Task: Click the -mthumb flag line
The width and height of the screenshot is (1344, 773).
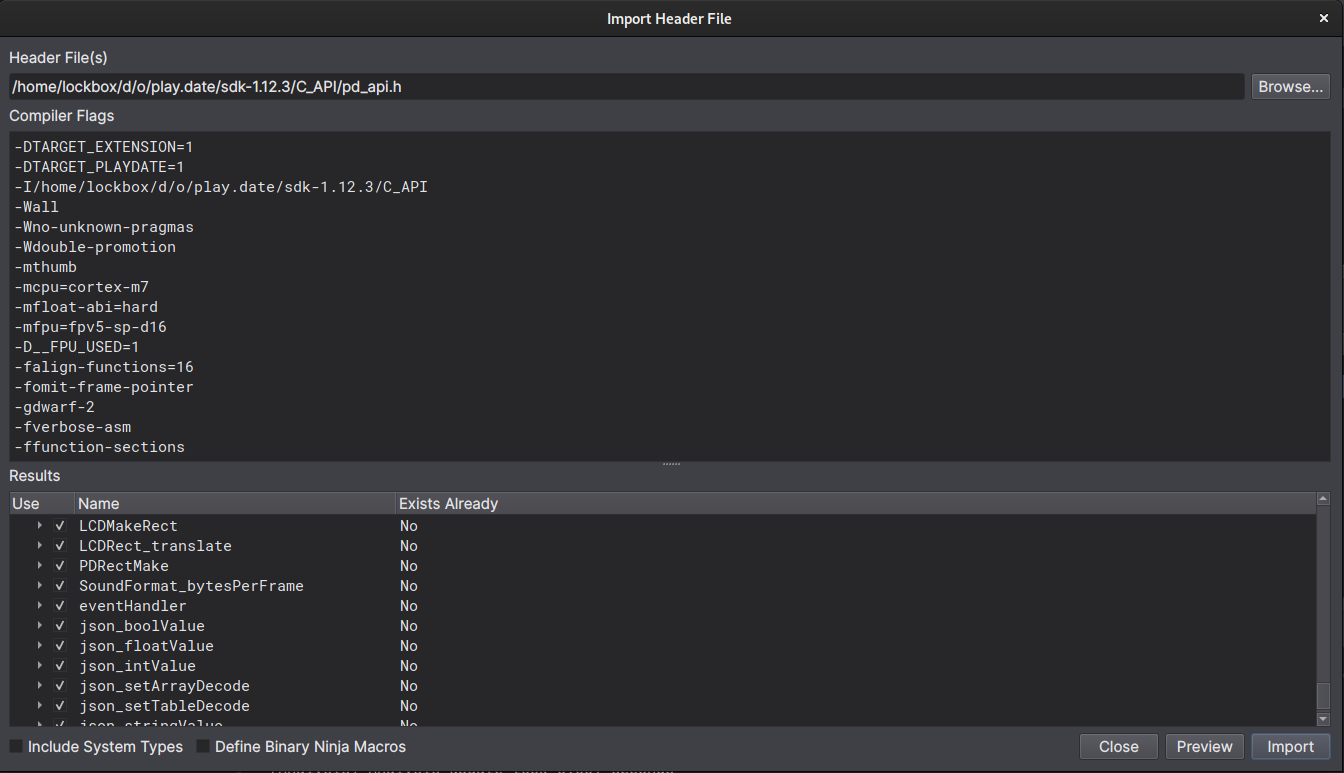Action: 46,267
